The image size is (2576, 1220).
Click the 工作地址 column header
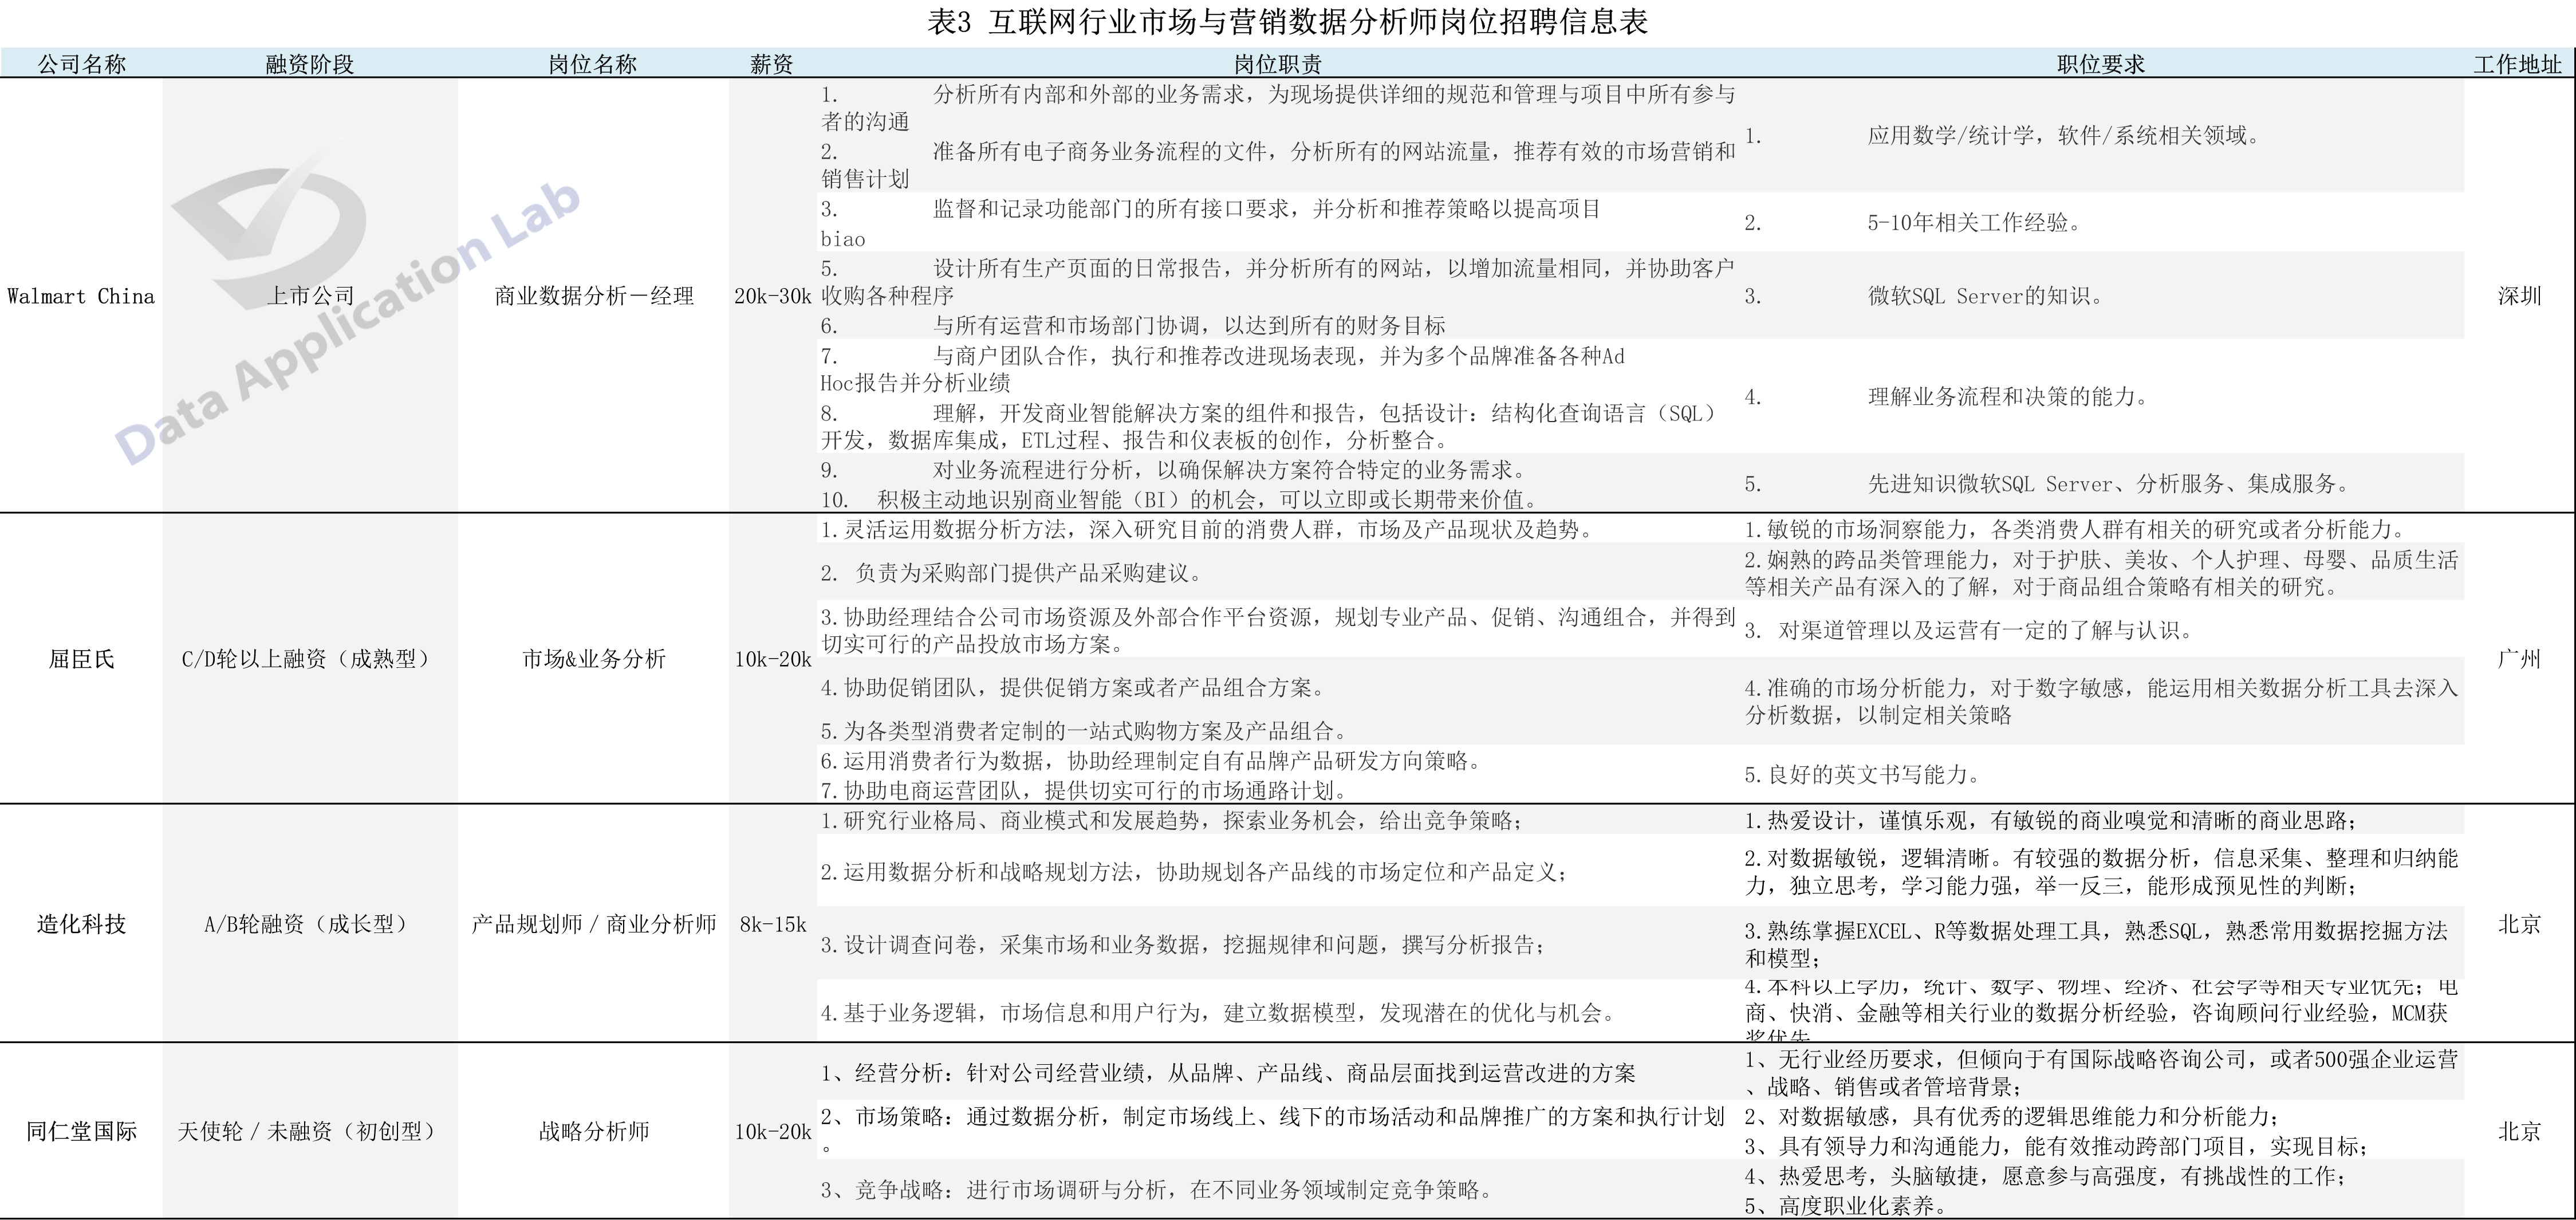2518,64
